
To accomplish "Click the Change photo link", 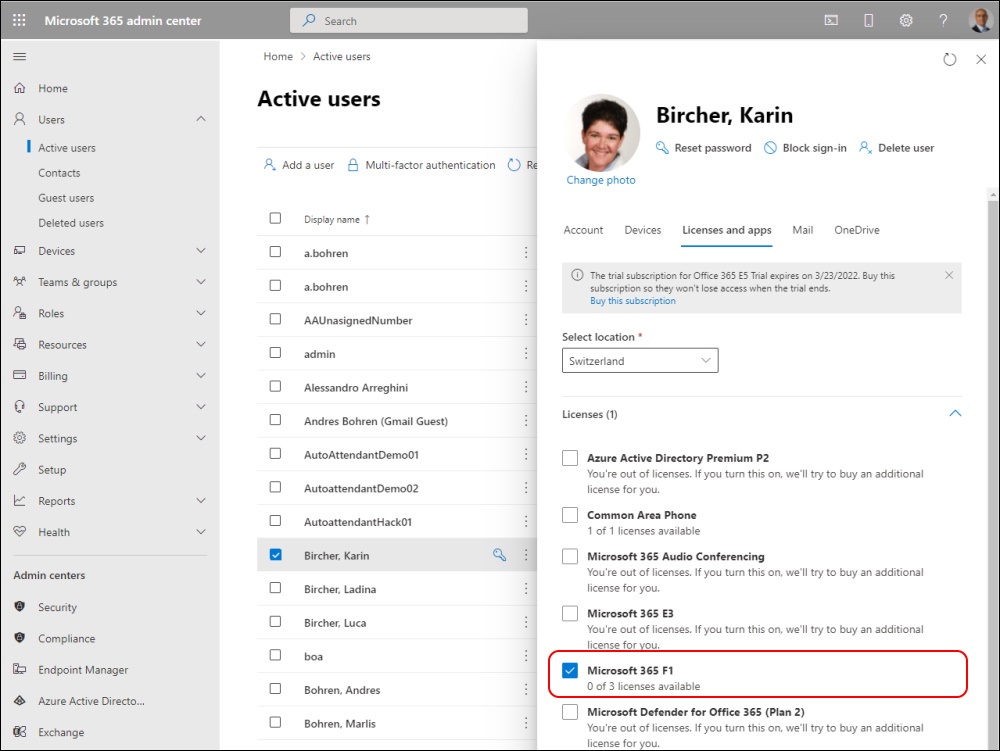I will 601,180.
